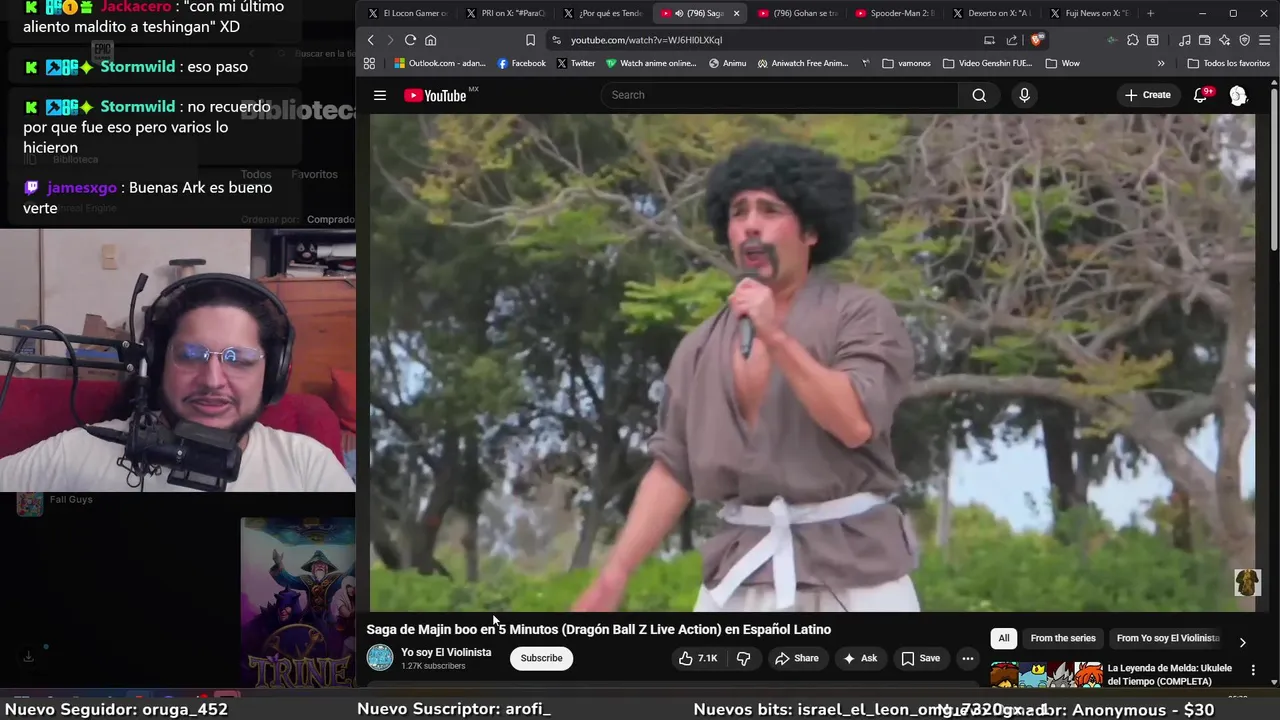Open Yo soy El Violinista channel avatar
The image size is (1280, 720).
(380, 657)
